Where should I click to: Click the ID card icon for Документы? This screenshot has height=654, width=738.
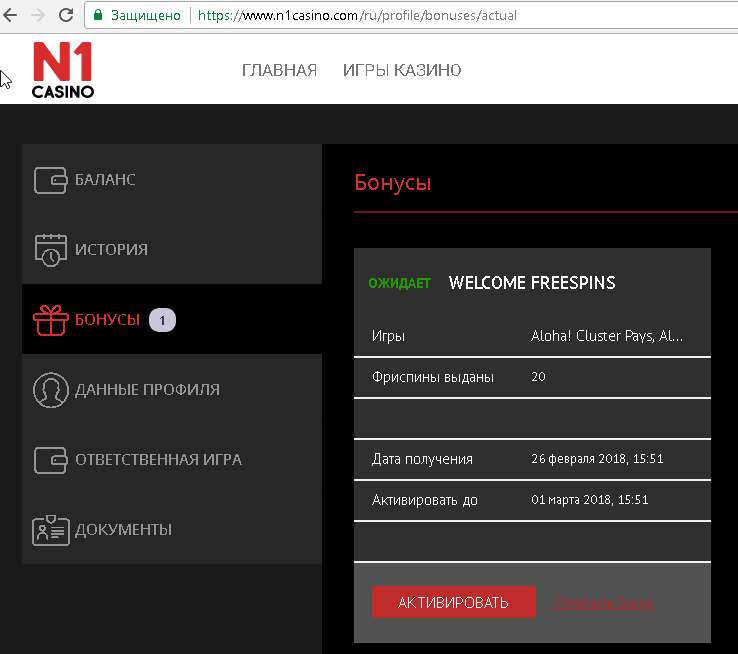50,530
